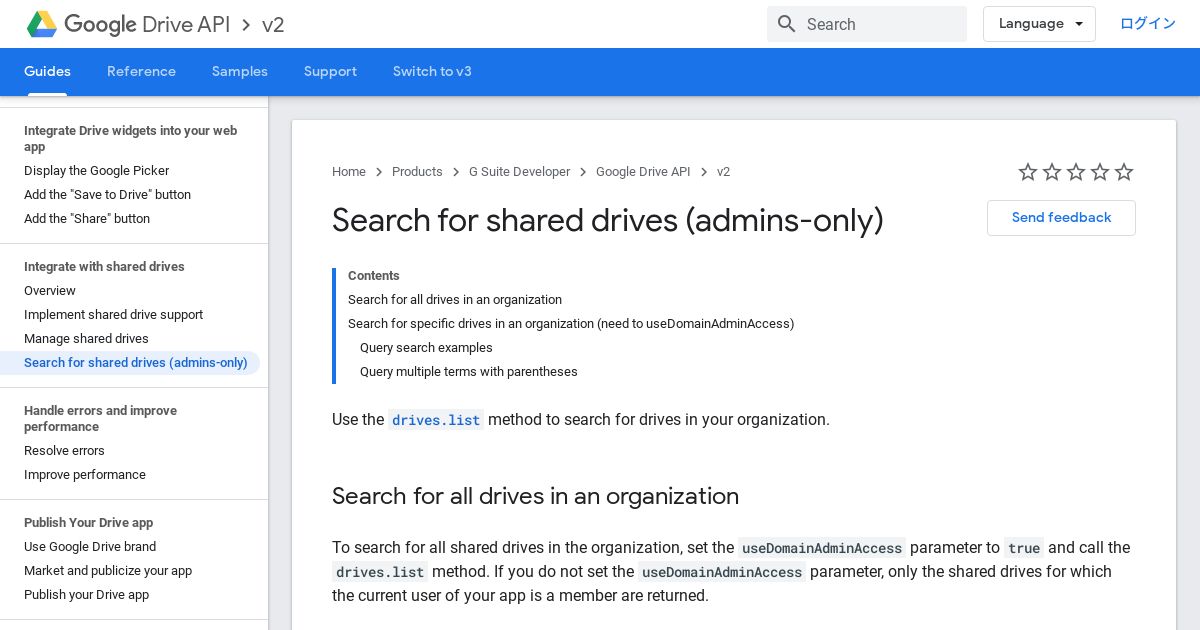
Task: Jump to Query search examples section
Action: [426, 348]
